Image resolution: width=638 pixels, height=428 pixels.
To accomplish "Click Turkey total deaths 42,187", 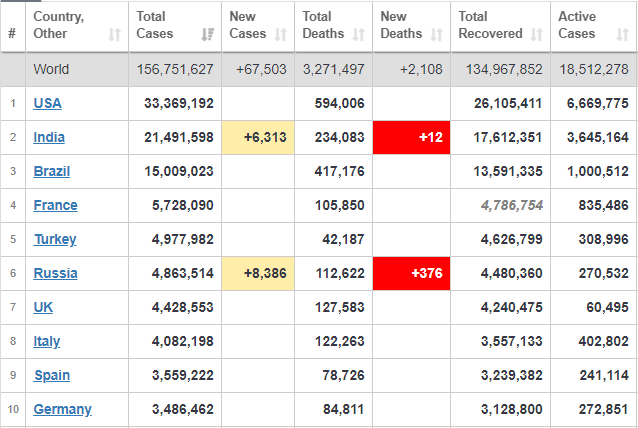I will [x=343, y=239].
